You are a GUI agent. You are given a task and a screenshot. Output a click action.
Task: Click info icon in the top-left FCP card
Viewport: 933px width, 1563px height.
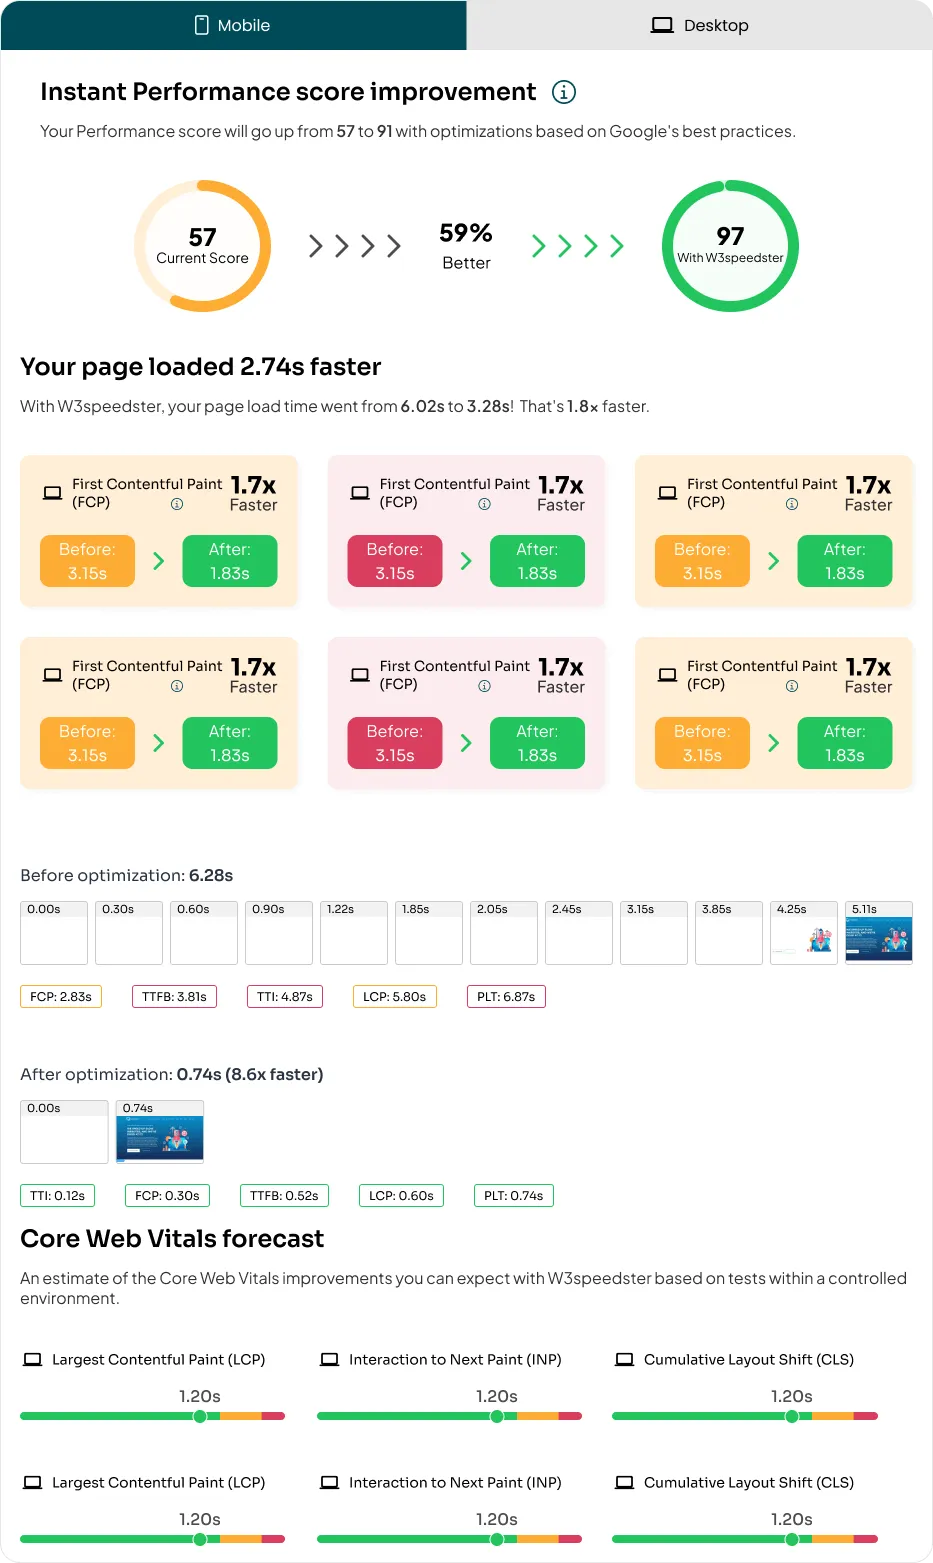[177, 504]
